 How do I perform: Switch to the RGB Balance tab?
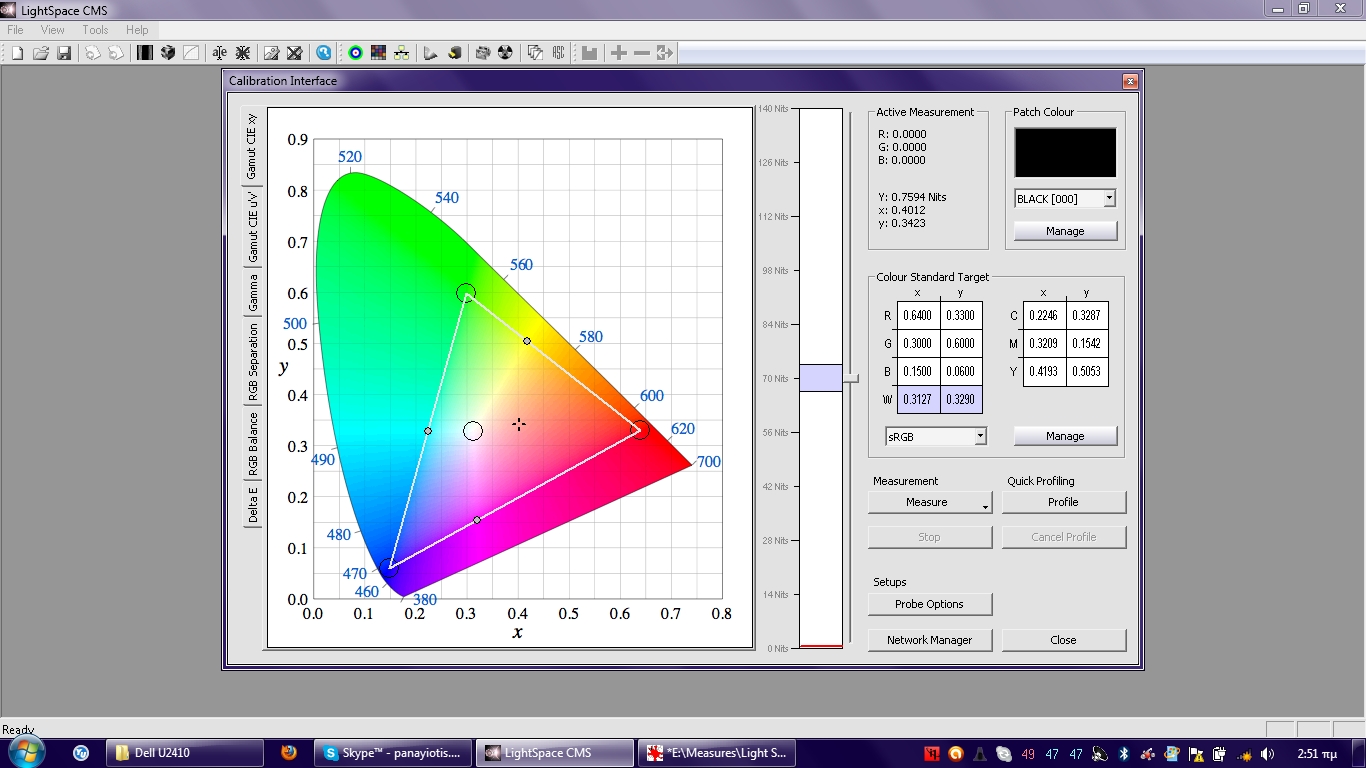pos(253,442)
